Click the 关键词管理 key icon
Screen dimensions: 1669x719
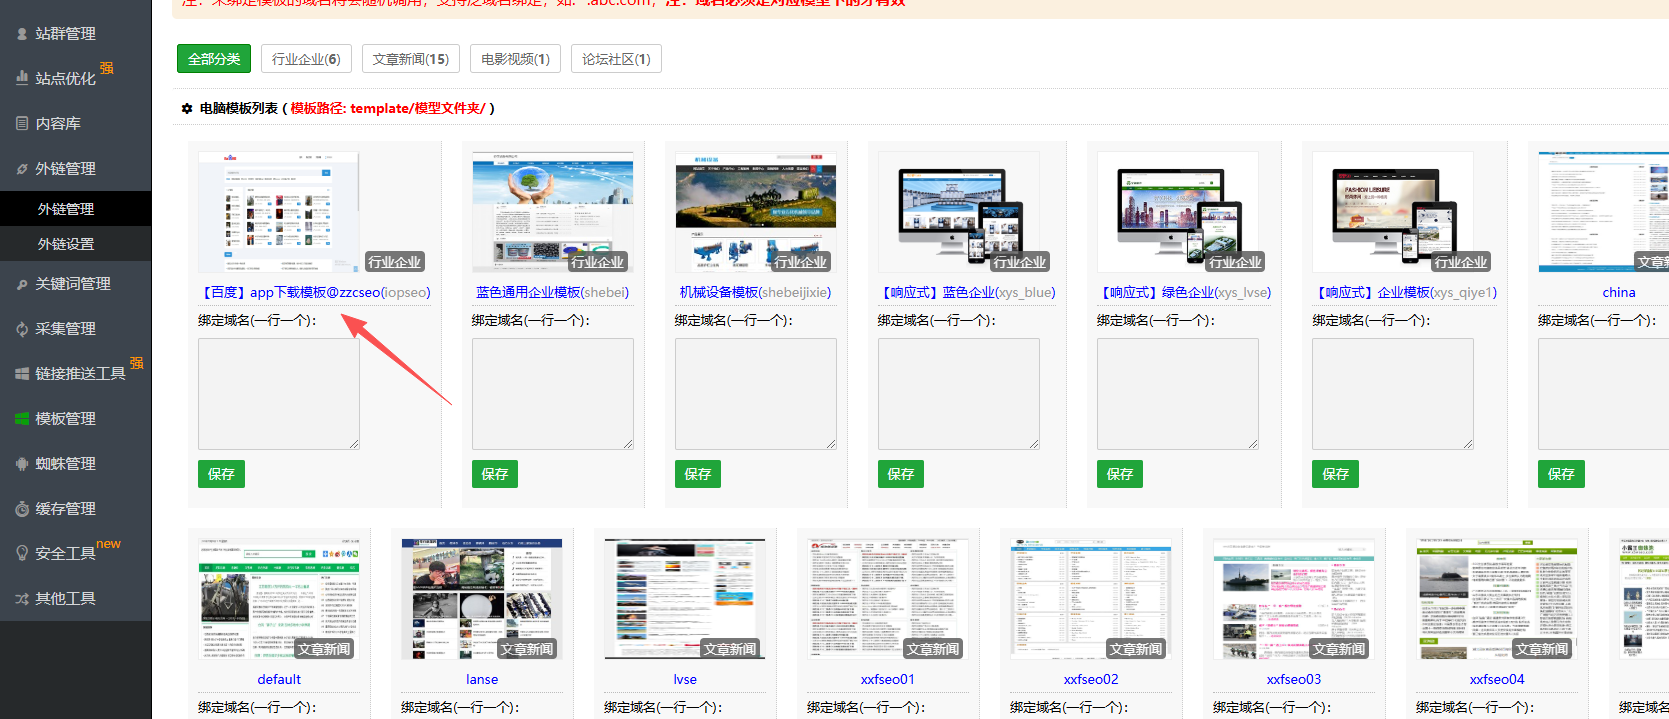[x=22, y=284]
